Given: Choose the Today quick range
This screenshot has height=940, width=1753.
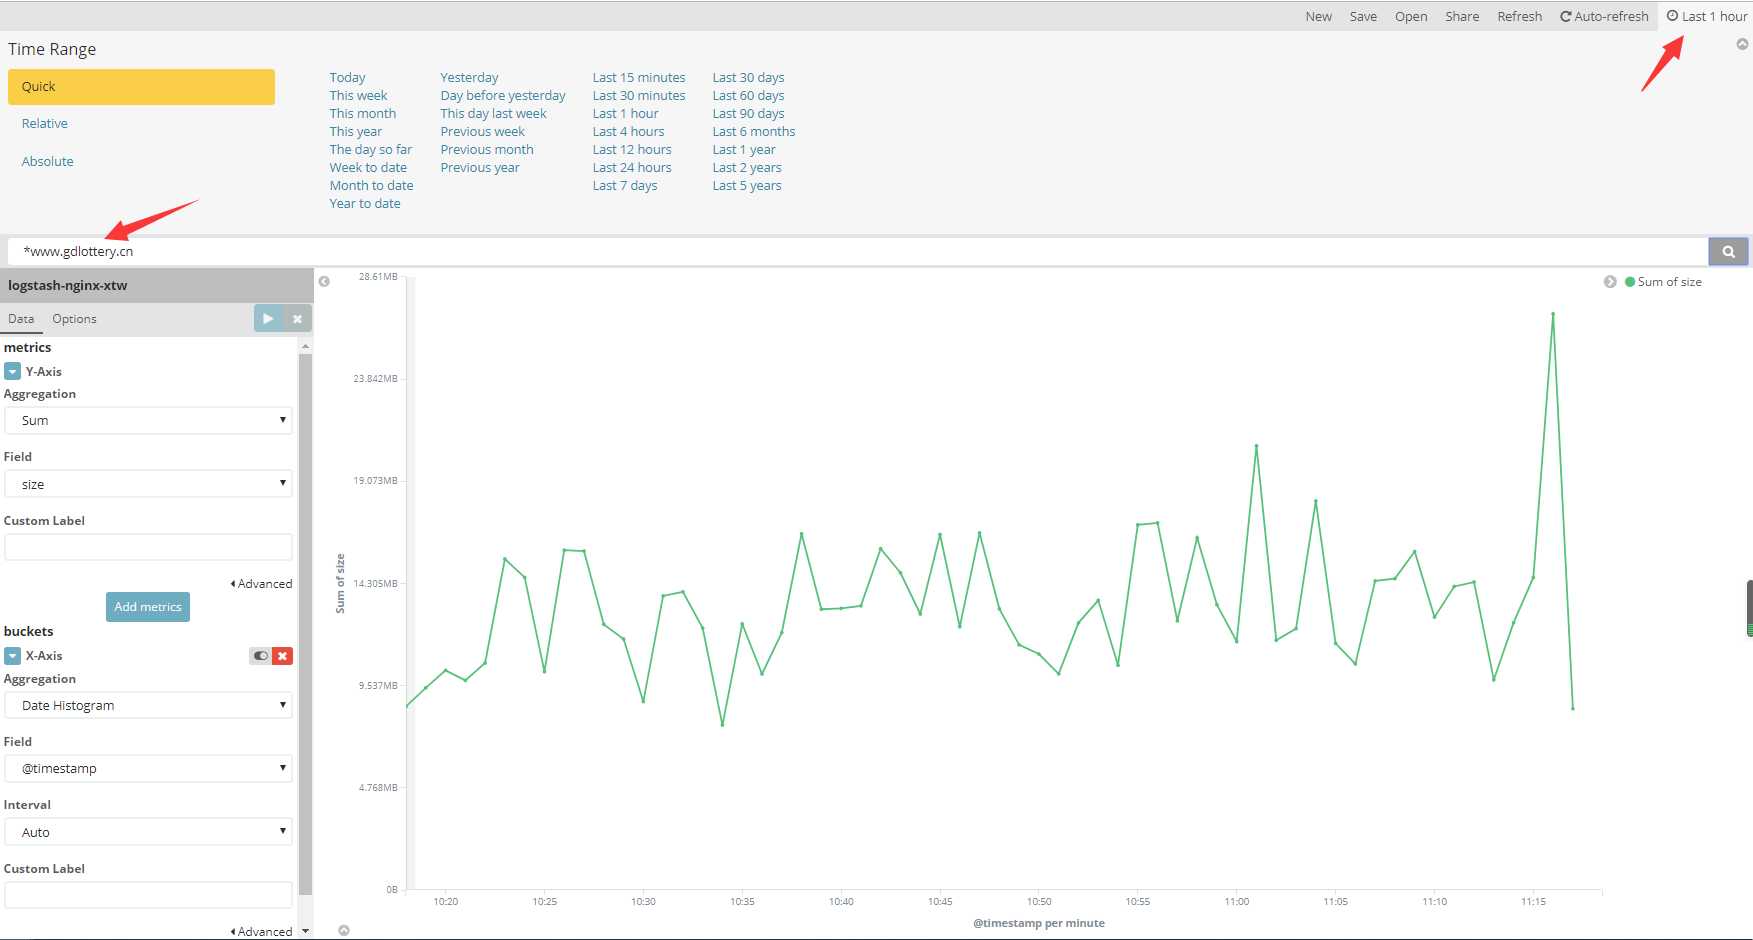Looking at the screenshot, I should tap(347, 78).
